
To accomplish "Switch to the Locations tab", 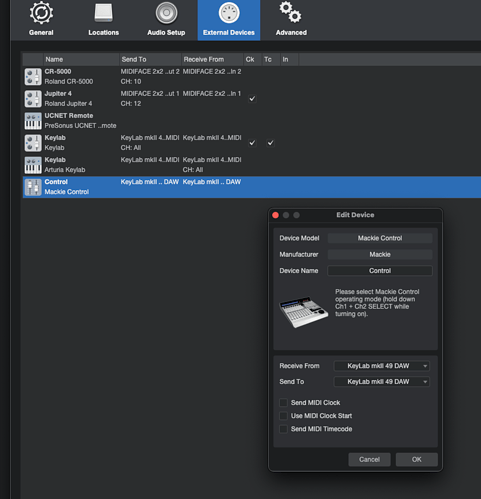I will tap(103, 19).
